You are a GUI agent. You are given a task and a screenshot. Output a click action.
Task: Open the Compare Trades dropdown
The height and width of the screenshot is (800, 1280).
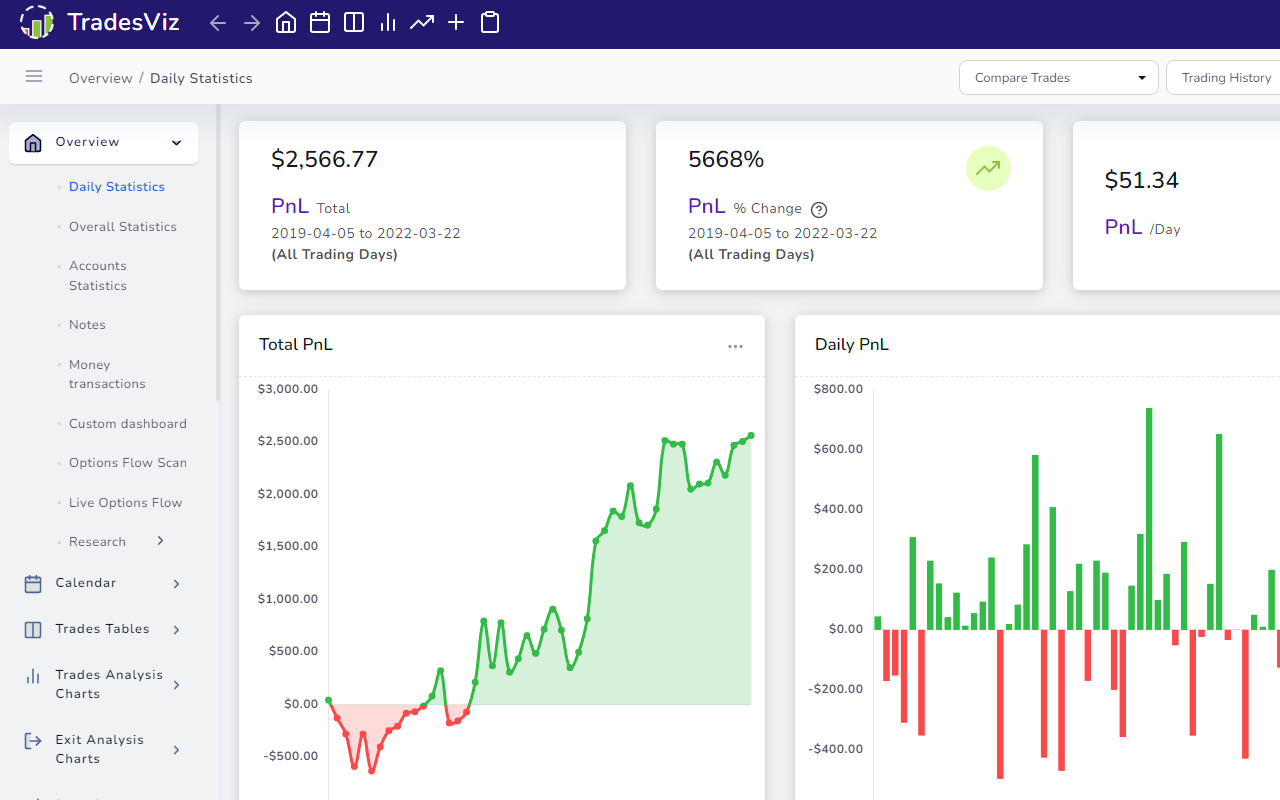(1058, 77)
